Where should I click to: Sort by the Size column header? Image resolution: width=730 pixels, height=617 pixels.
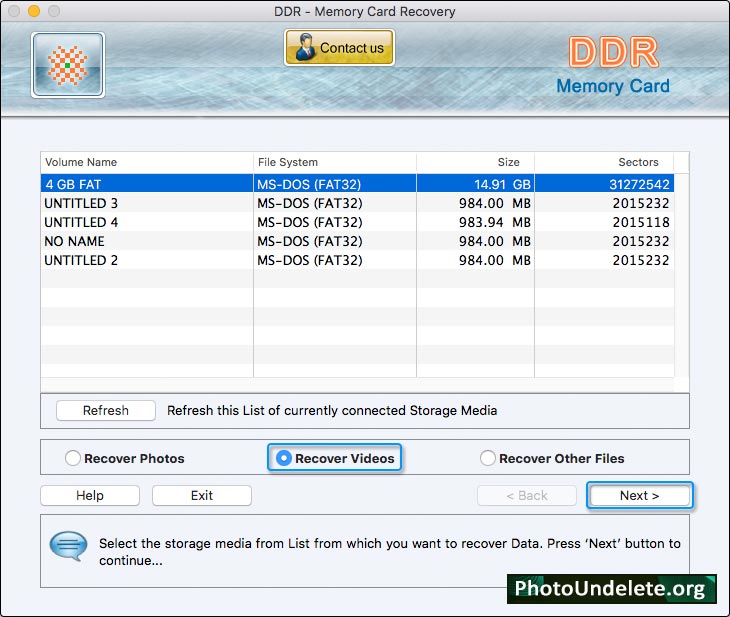[x=475, y=162]
